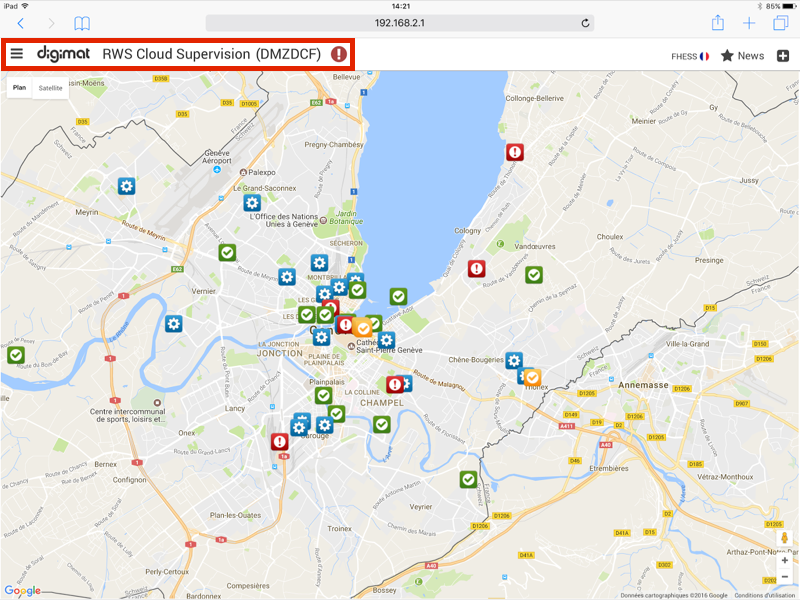Viewport: 800px width, 600px height.
Task: Click the Palexpo place label
Action: (262, 172)
